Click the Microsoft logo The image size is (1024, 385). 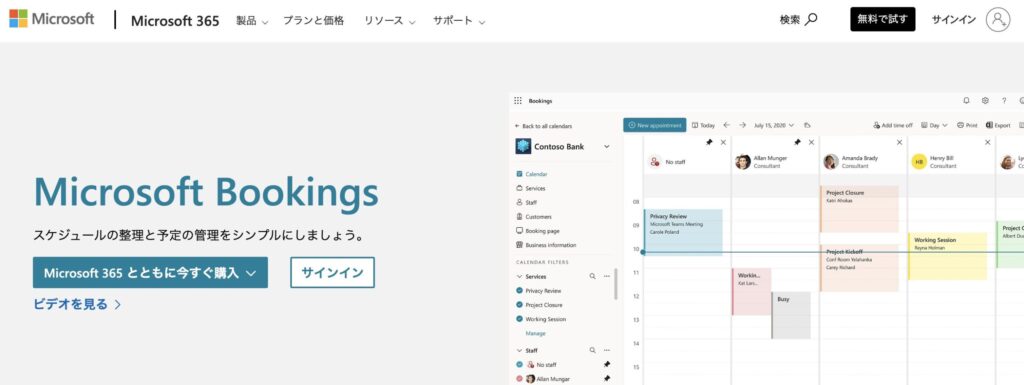52,19
